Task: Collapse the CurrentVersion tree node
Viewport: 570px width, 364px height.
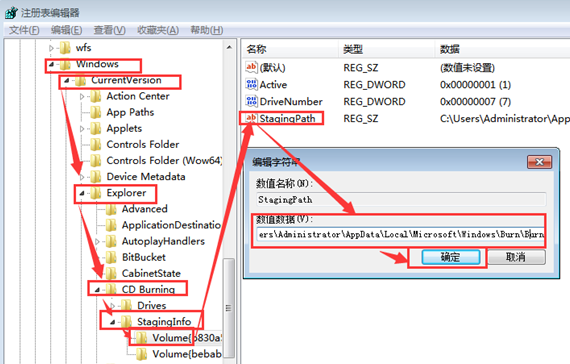Action: (x=67, y=81)
